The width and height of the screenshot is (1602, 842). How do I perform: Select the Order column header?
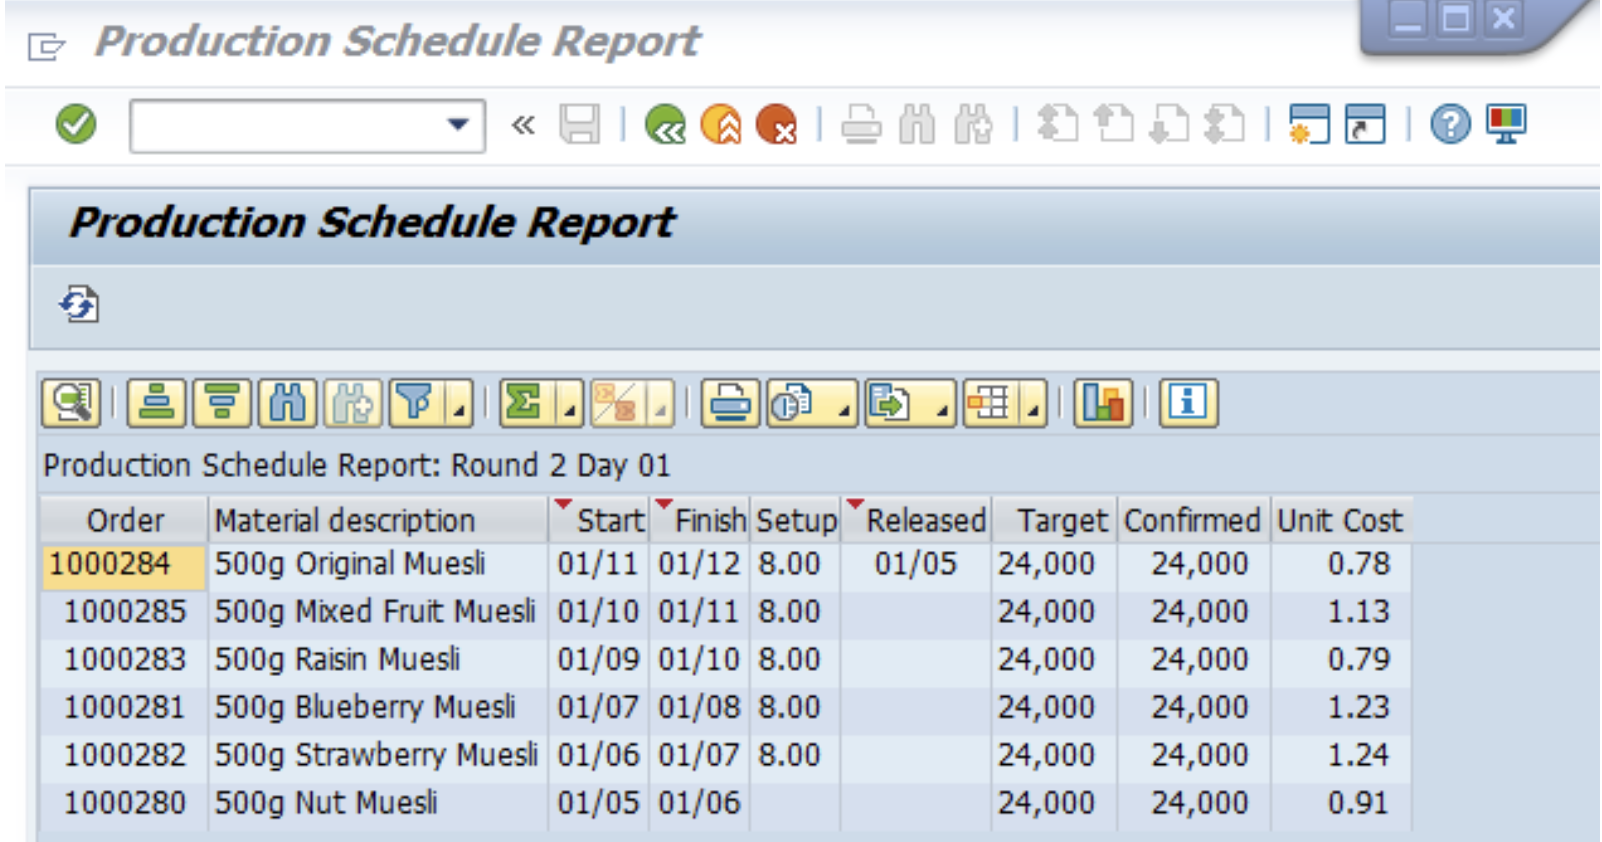pos(124,520)
